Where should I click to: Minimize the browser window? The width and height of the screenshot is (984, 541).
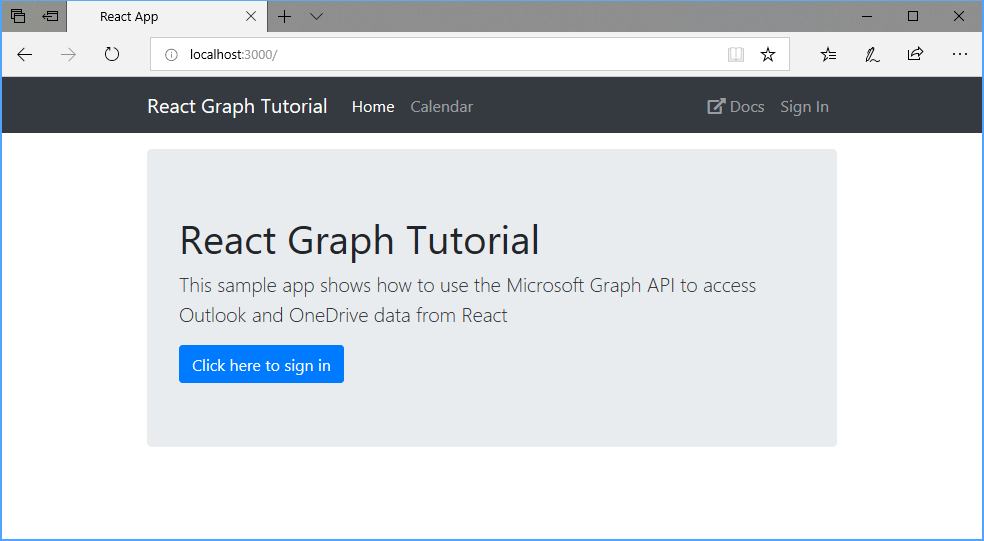tap(867, 16)
